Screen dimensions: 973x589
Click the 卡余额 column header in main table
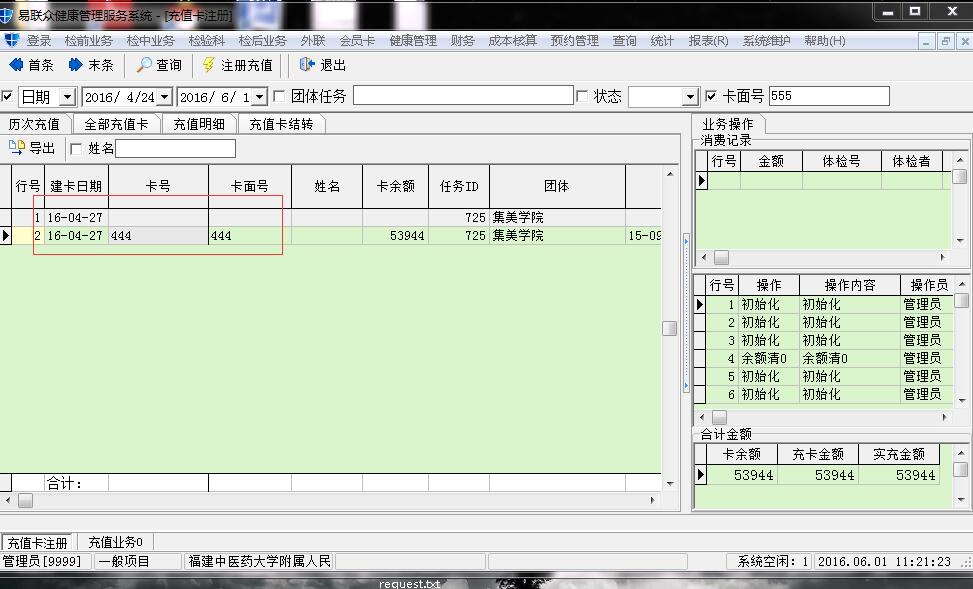[x=395, y=186]
